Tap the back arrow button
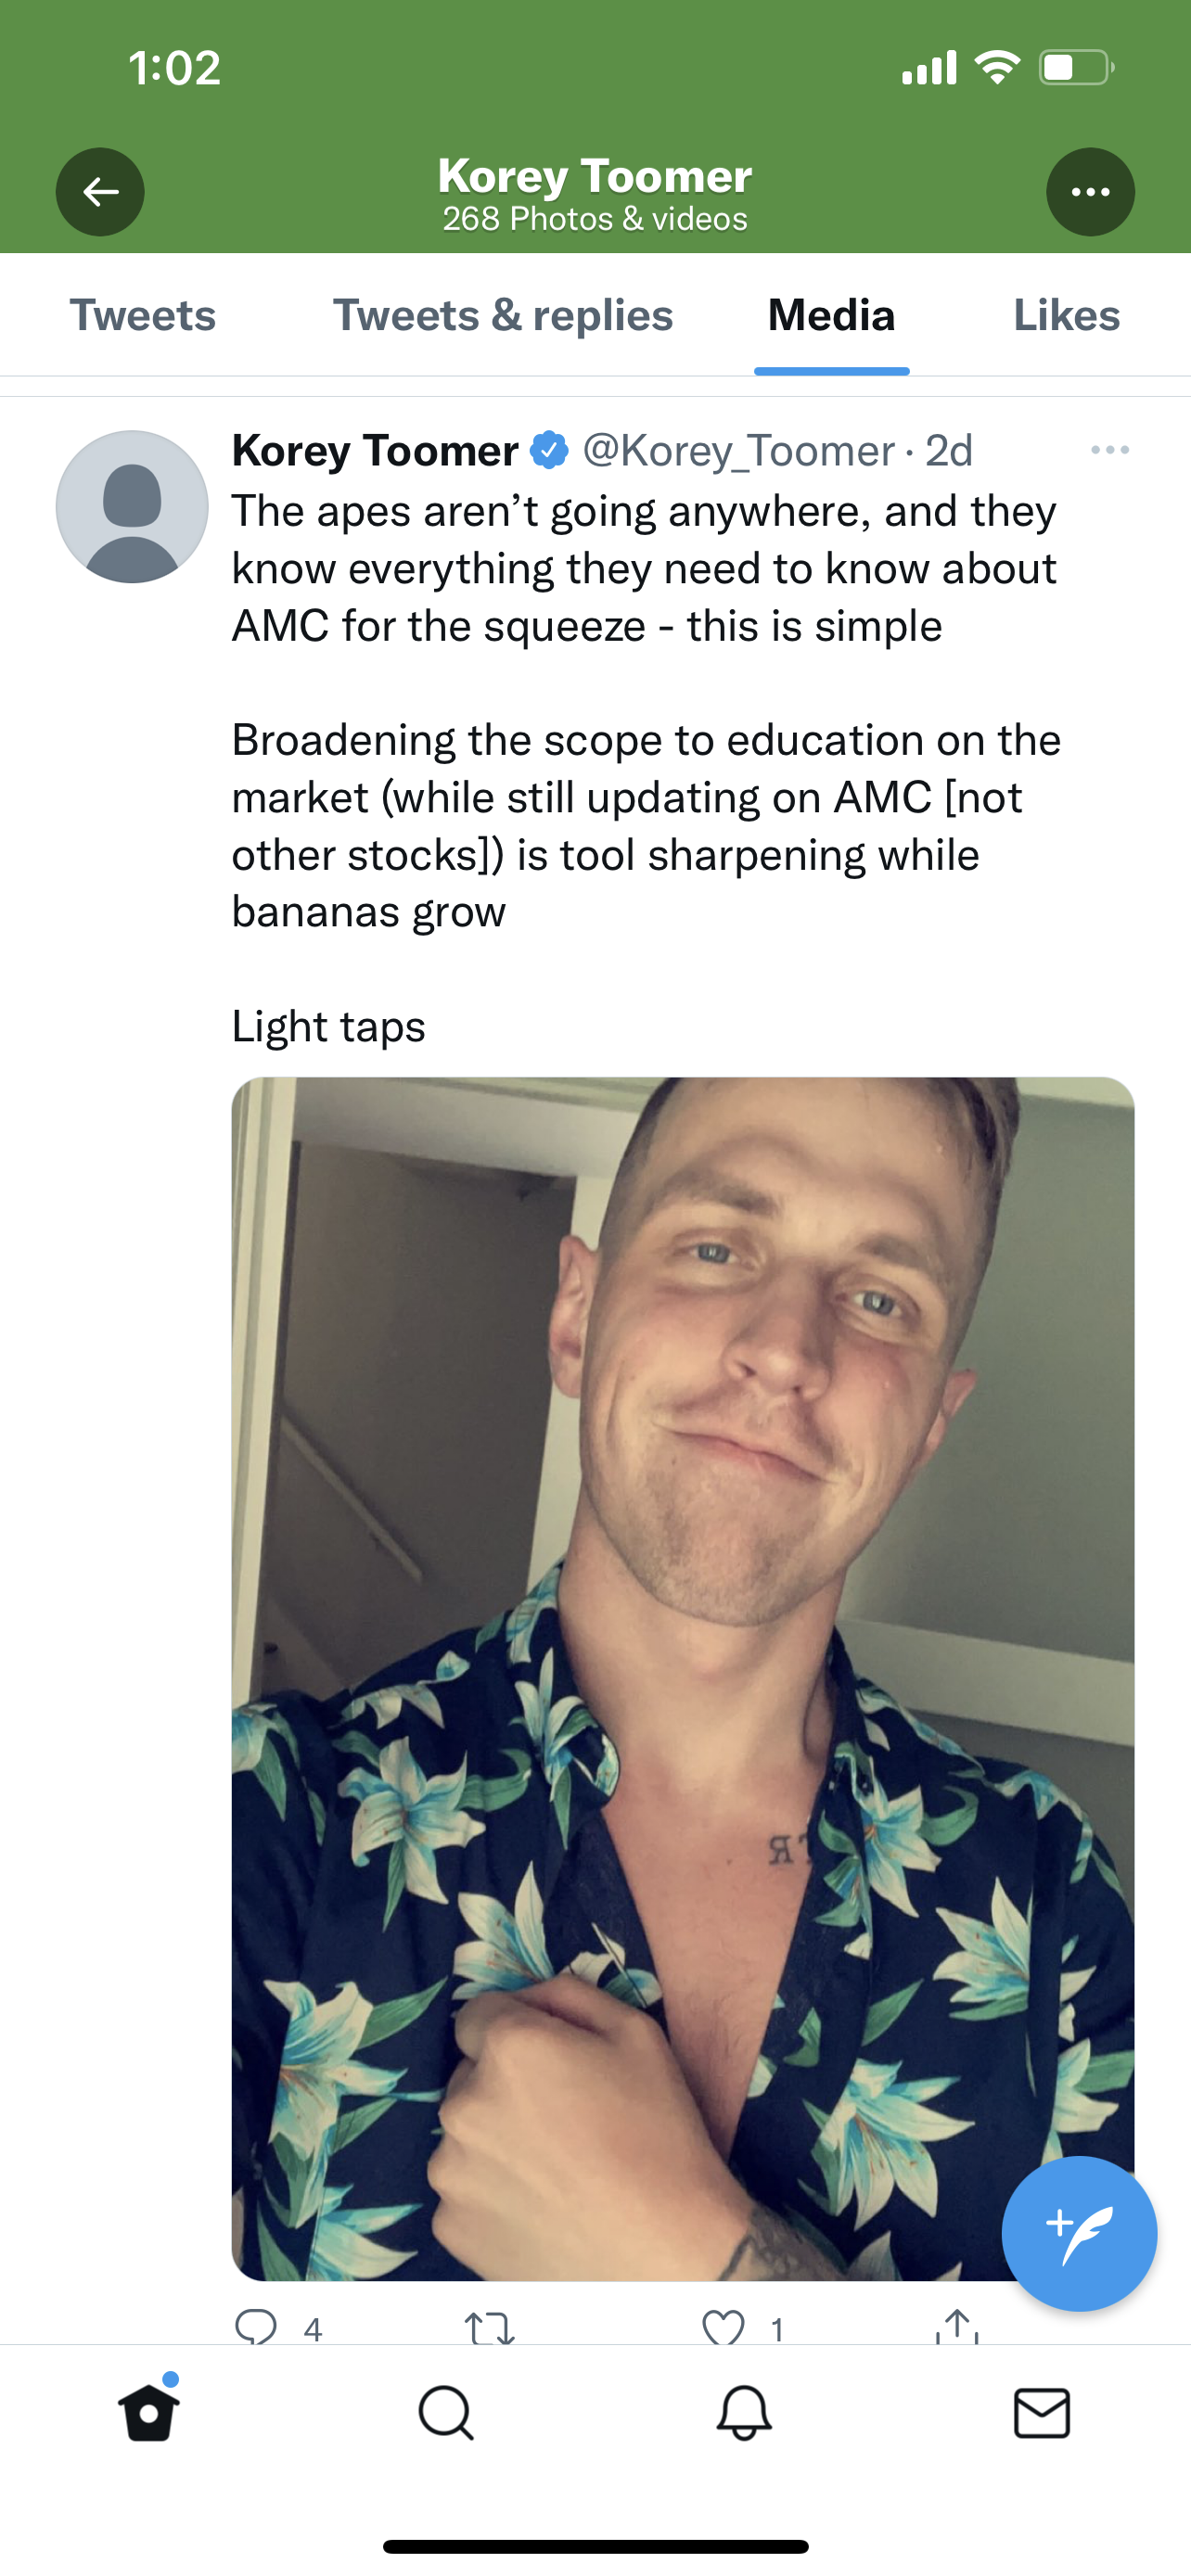 [x=100, y=192]
